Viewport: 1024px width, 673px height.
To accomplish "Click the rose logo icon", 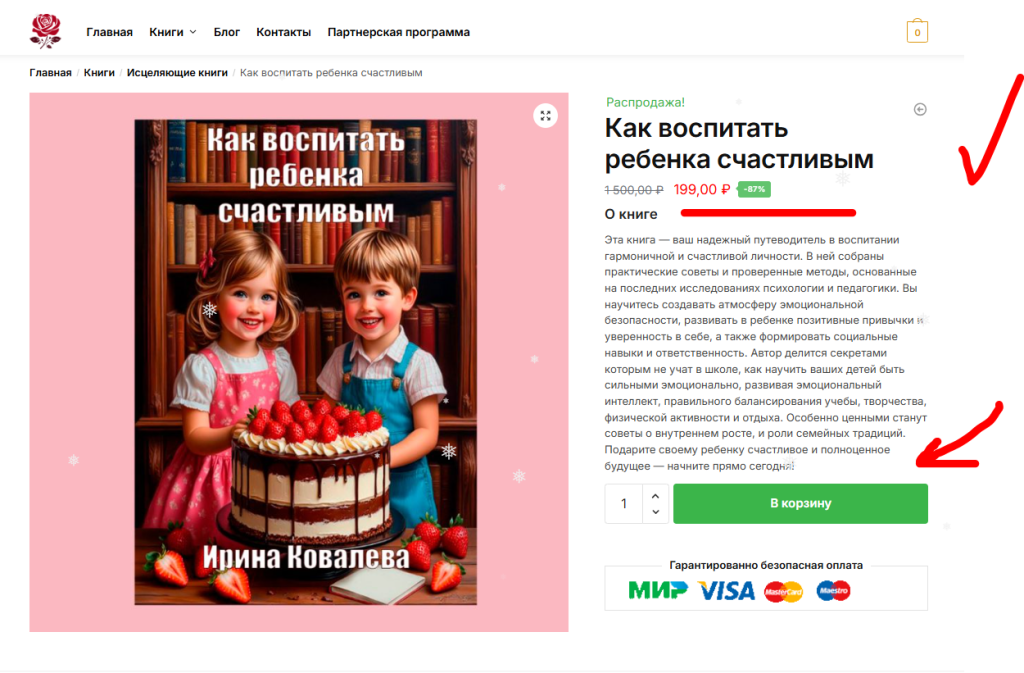I will (x=46, y=31).
